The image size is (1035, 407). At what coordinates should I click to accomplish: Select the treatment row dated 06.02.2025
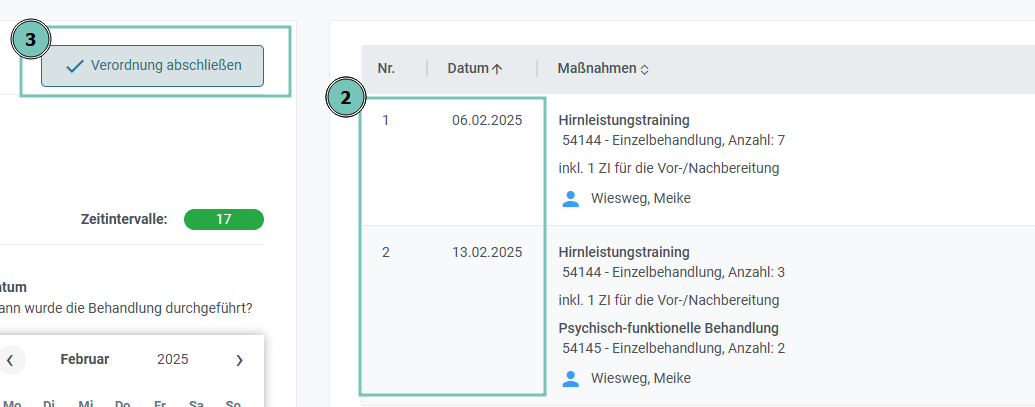coord(698,160)
